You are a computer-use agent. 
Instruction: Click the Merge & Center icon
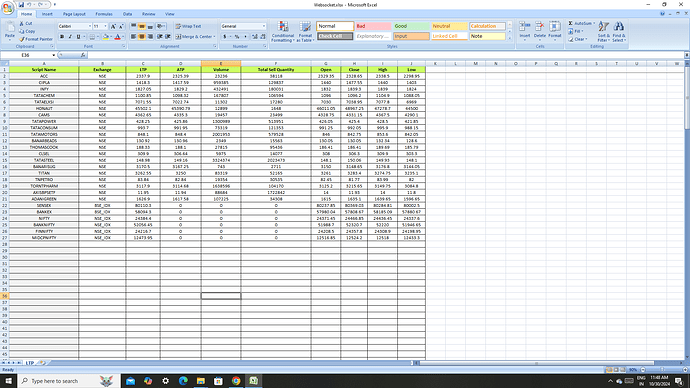click(x=178, y=37)
